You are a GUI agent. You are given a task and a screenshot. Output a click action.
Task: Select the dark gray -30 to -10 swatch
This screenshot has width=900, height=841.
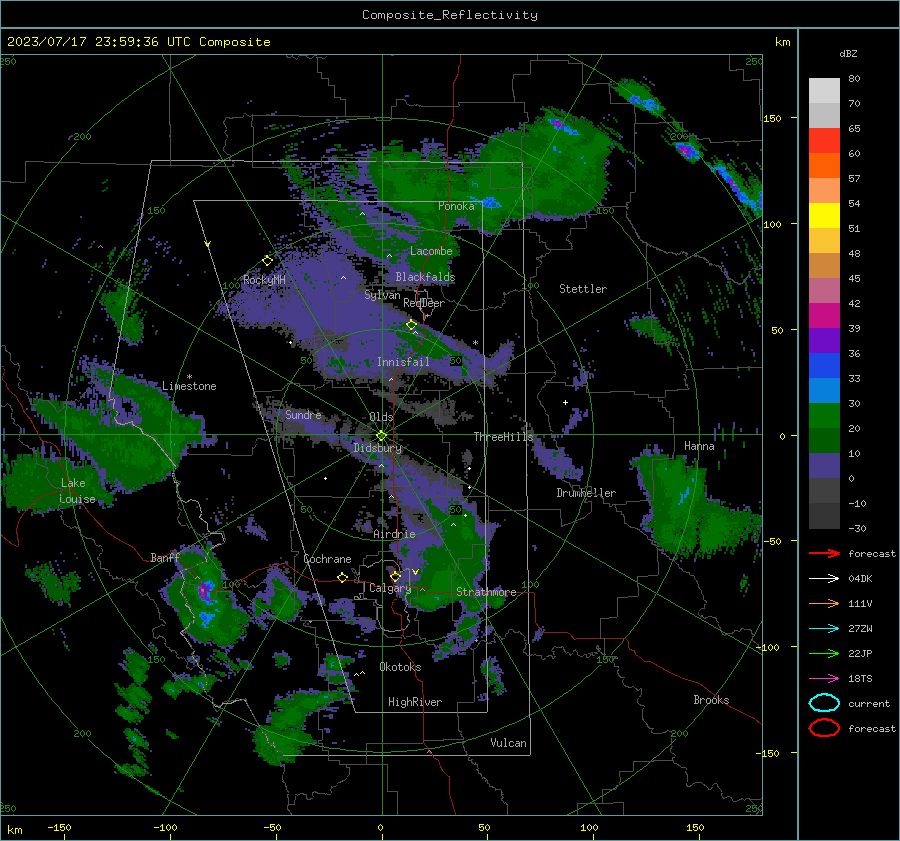[x=824, y=516]
